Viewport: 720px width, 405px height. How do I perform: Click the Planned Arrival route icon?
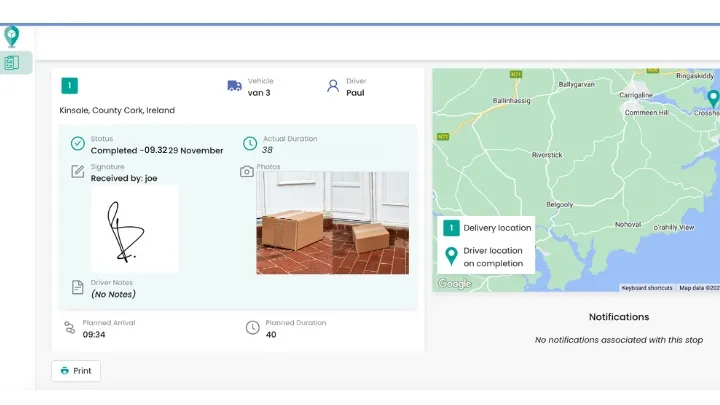click(x=69, y=328)
